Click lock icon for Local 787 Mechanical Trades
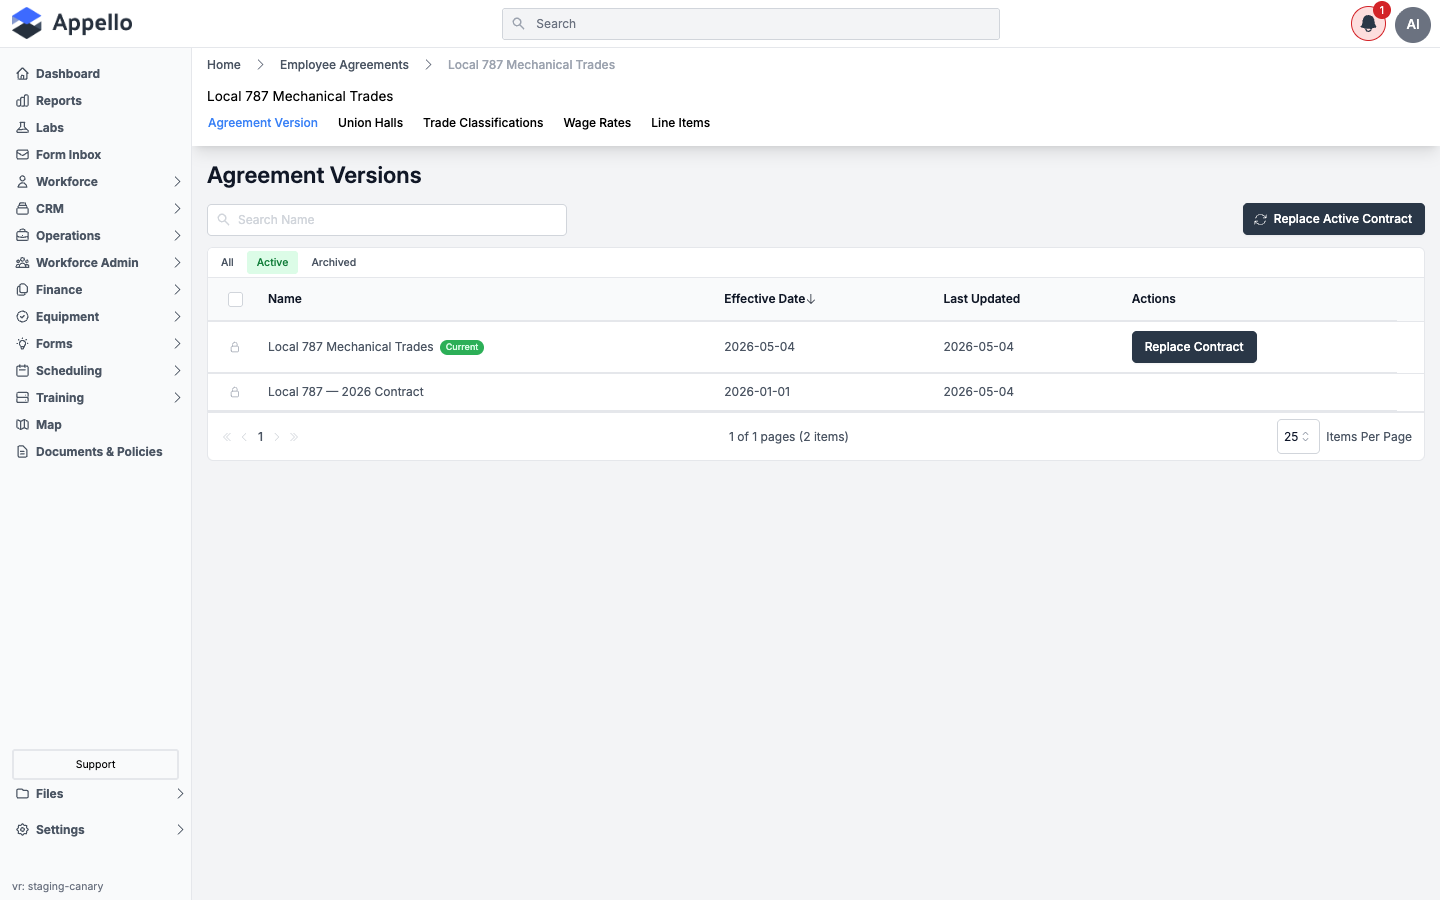1440x918 pixels. click(235, 347)
